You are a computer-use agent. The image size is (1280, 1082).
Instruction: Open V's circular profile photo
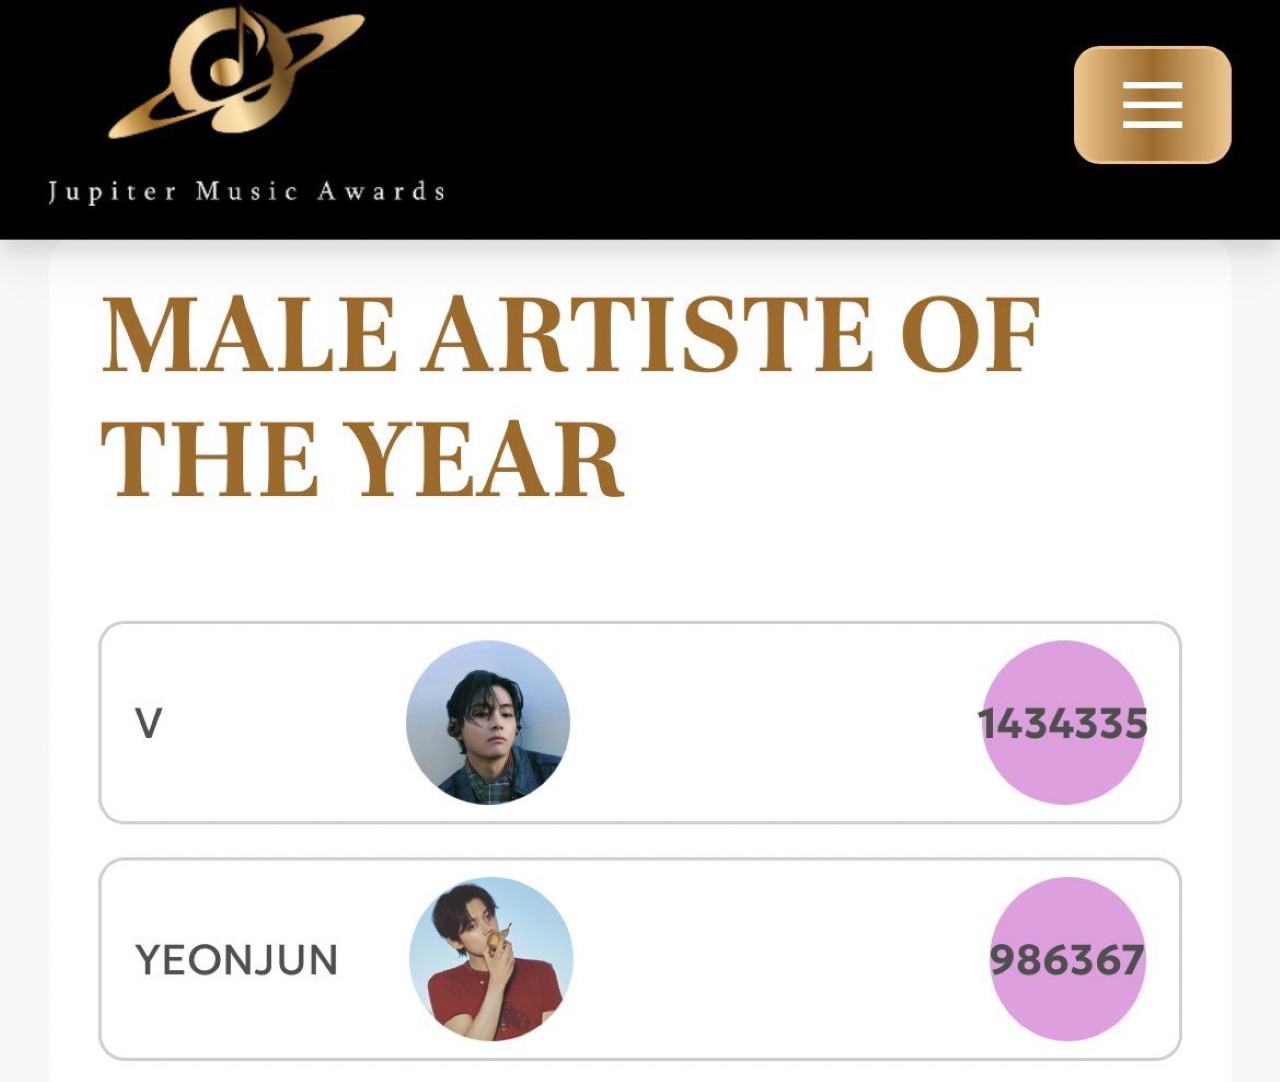pos(488,722)
